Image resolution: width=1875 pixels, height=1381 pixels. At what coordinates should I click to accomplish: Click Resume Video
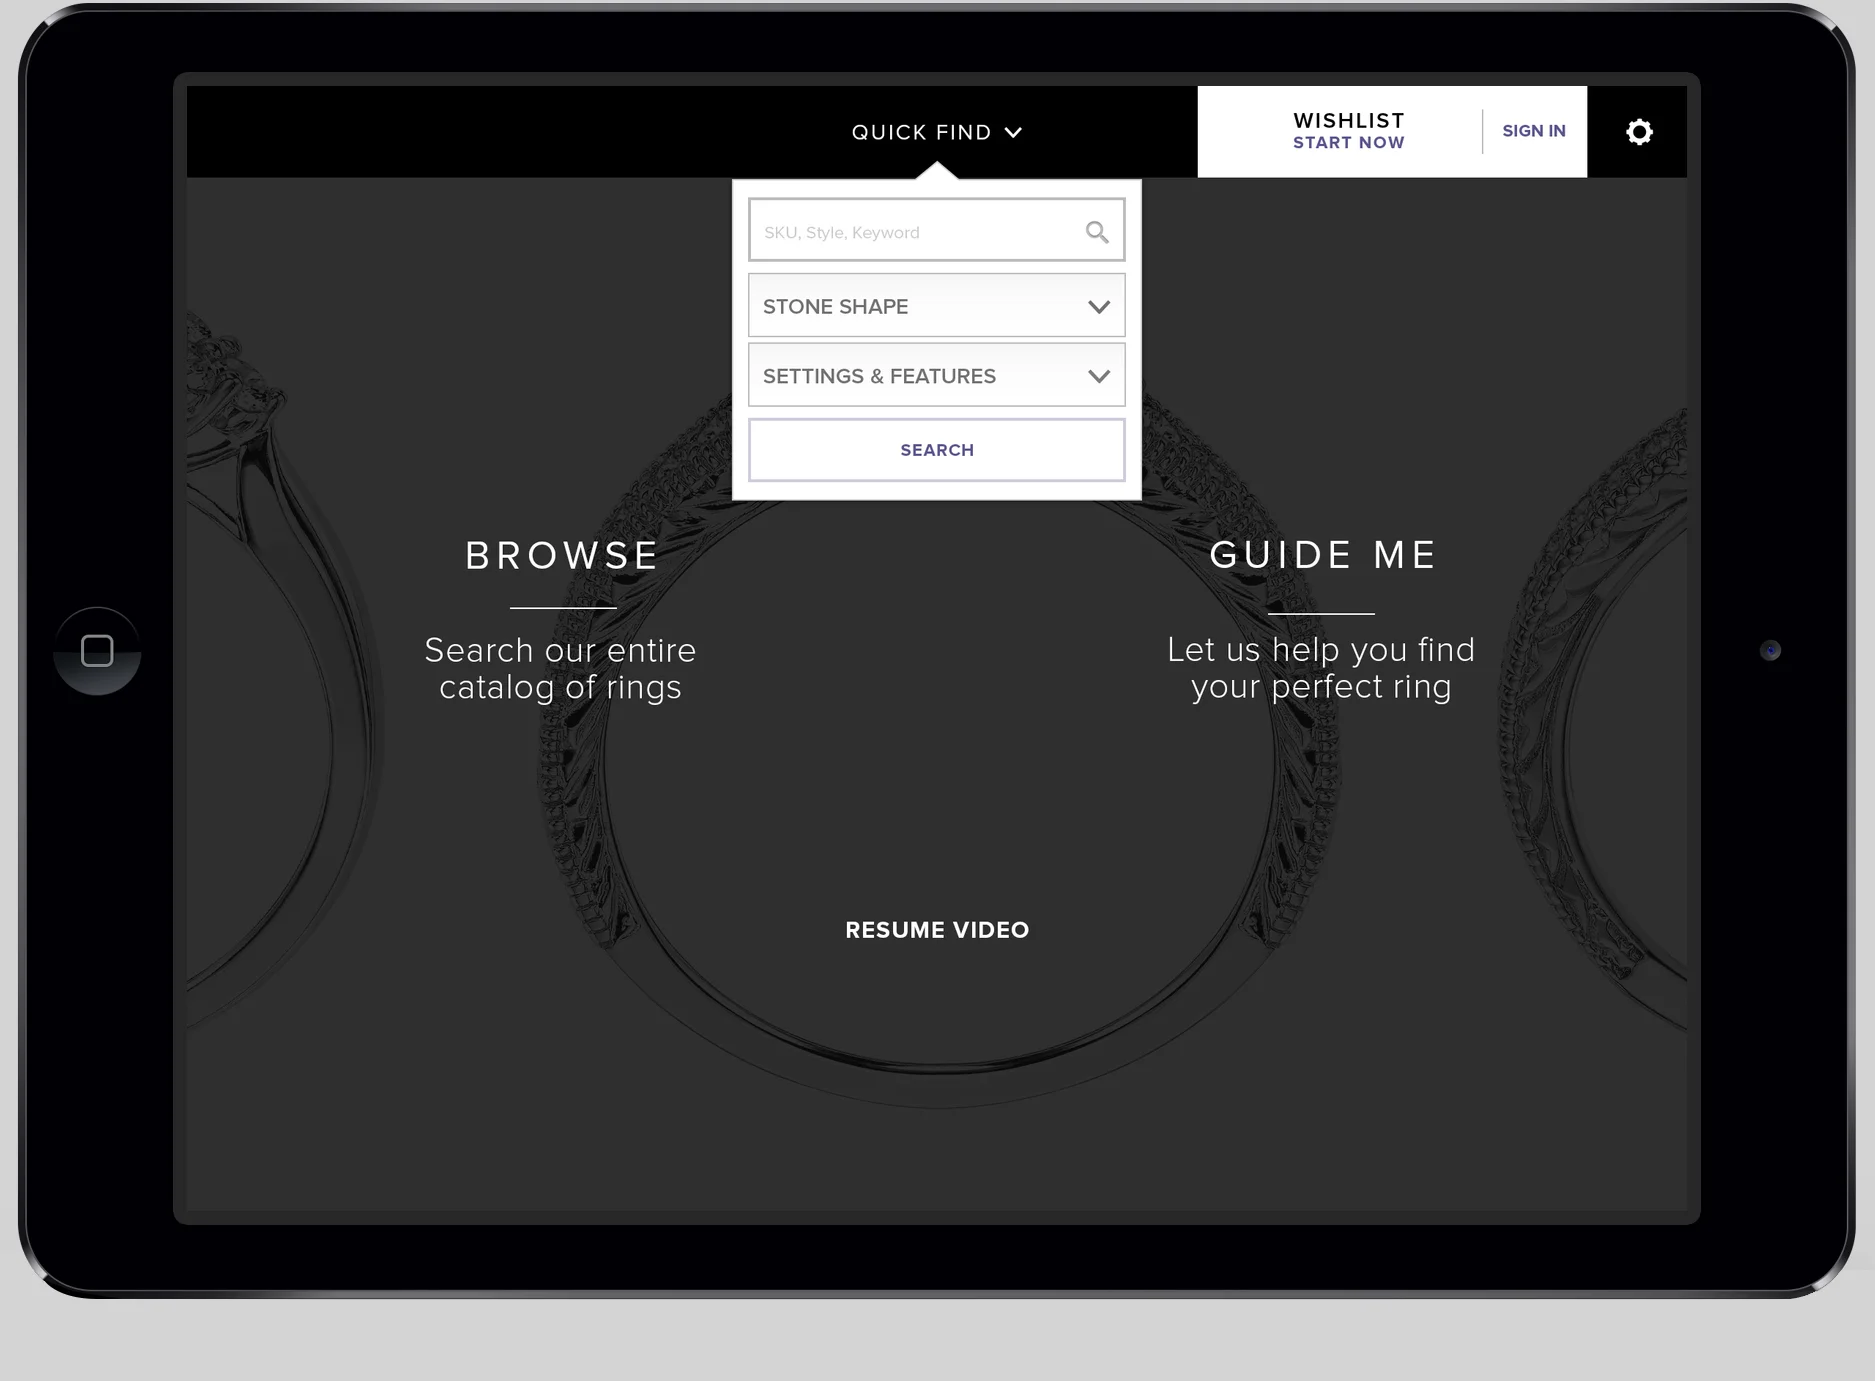pos(937,930)
